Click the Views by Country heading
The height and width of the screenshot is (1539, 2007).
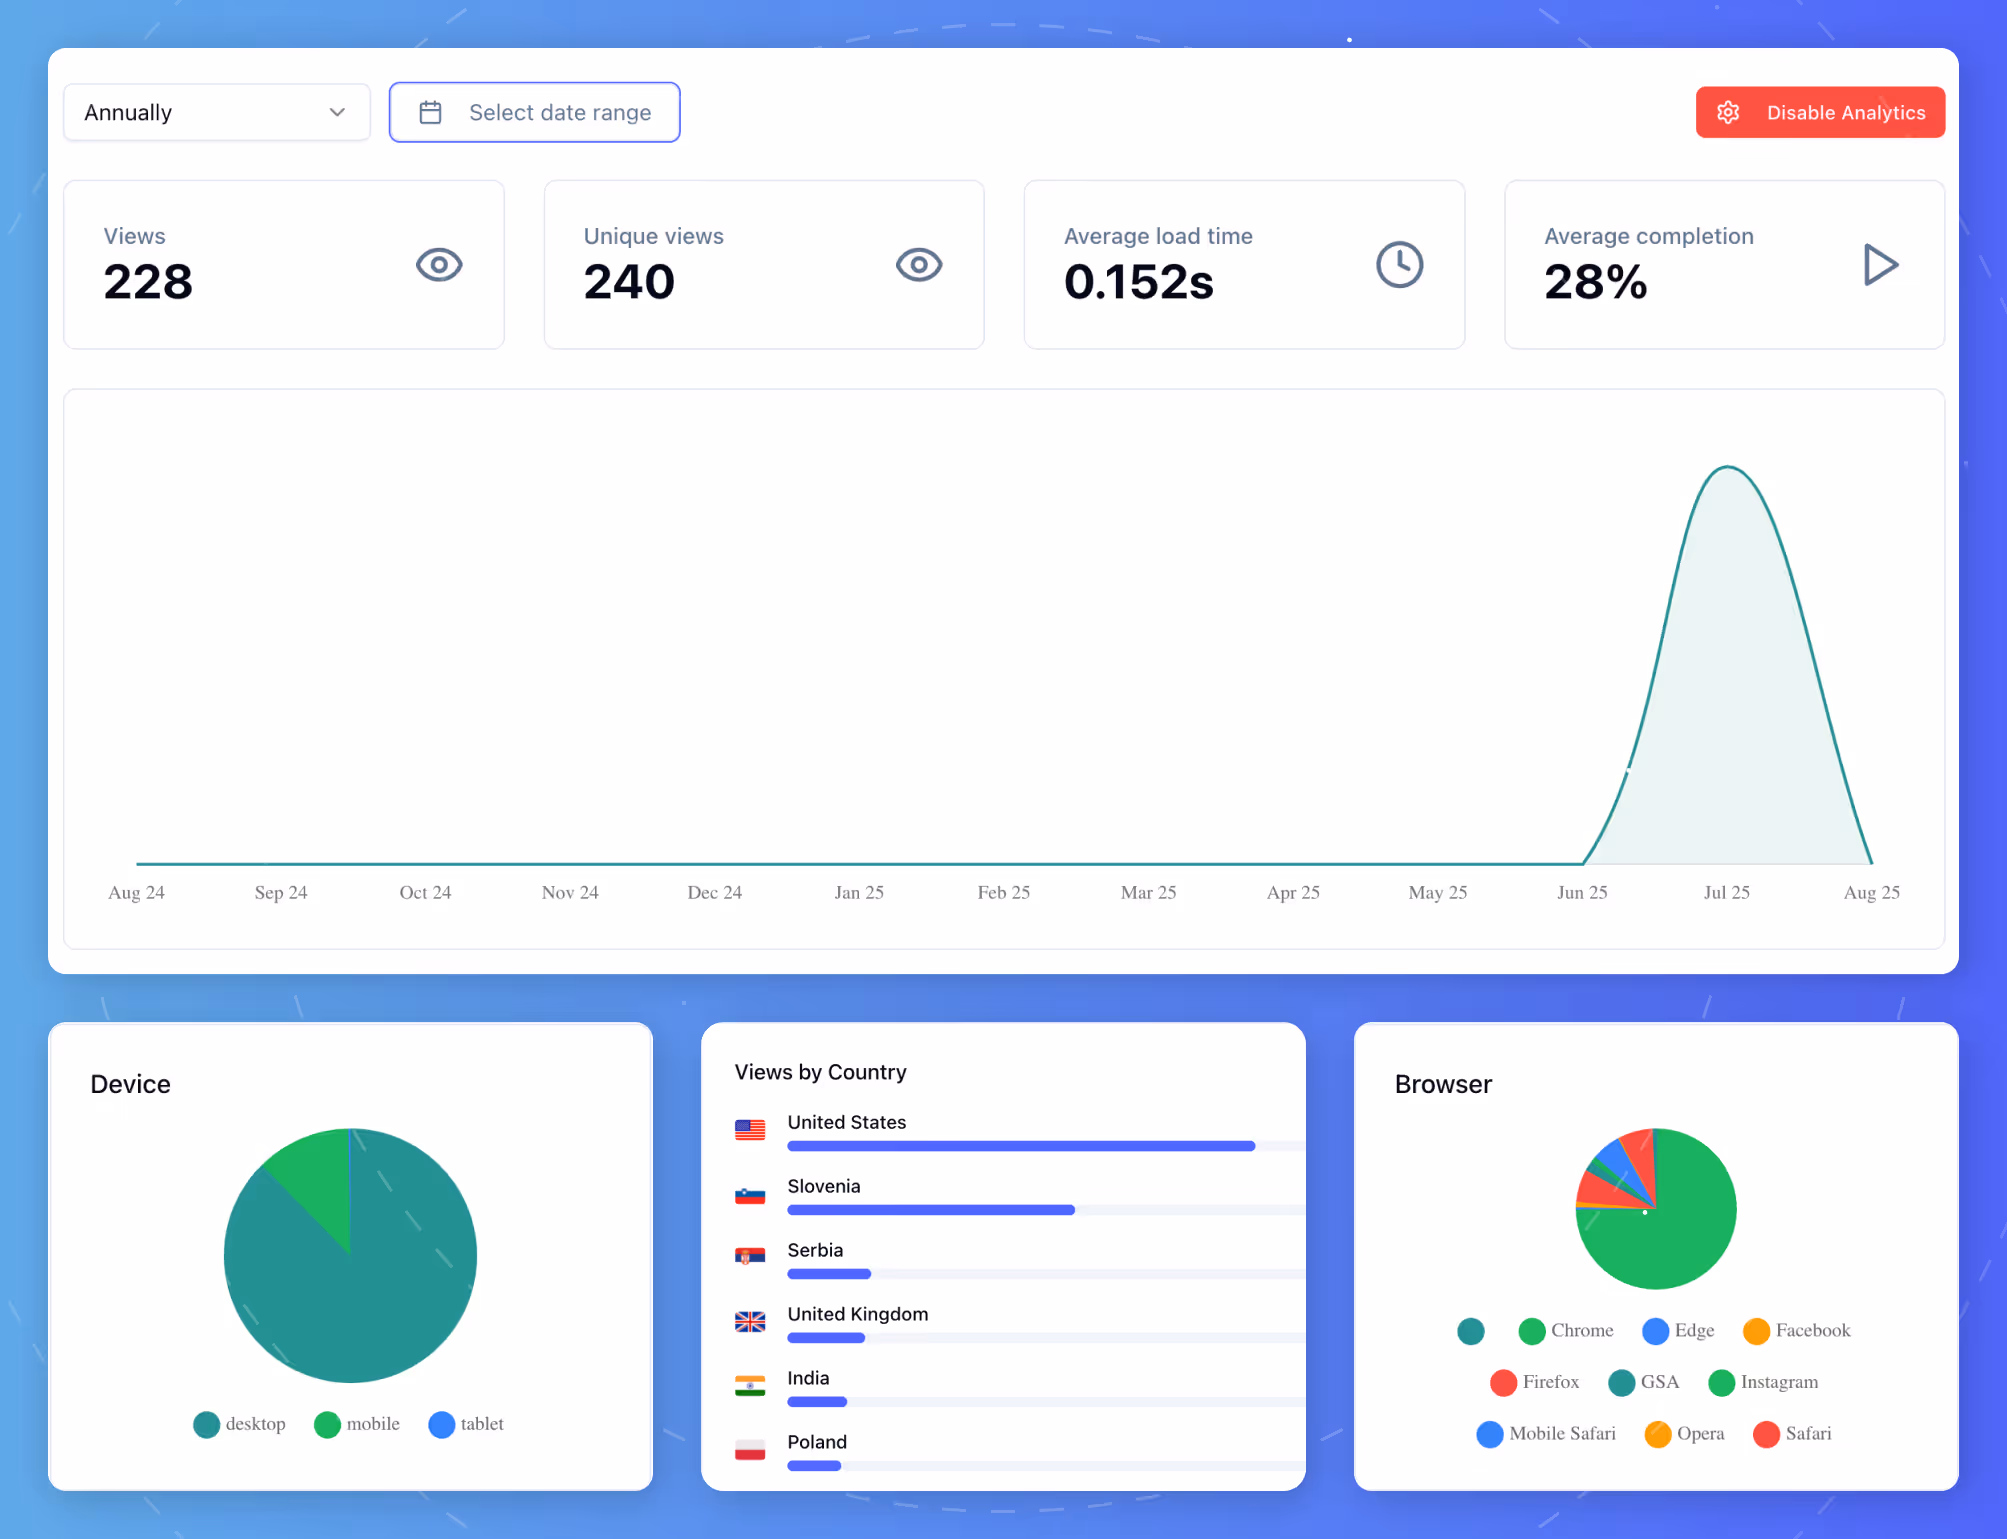tap(820, 1072)
